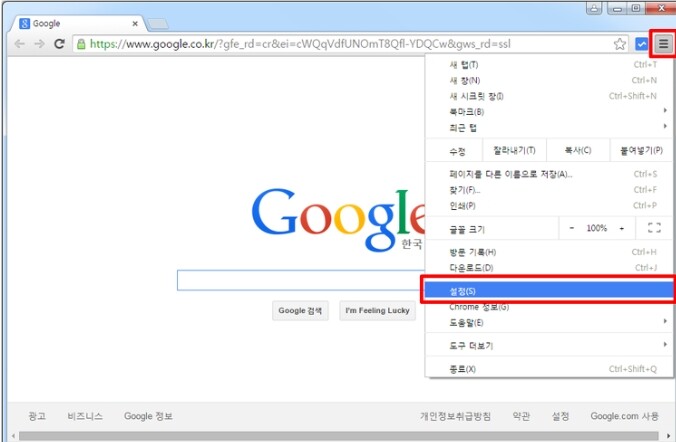676x442 pixels.
Task: Expand the 북마크(B) submenu
Action: pos(548,112)
